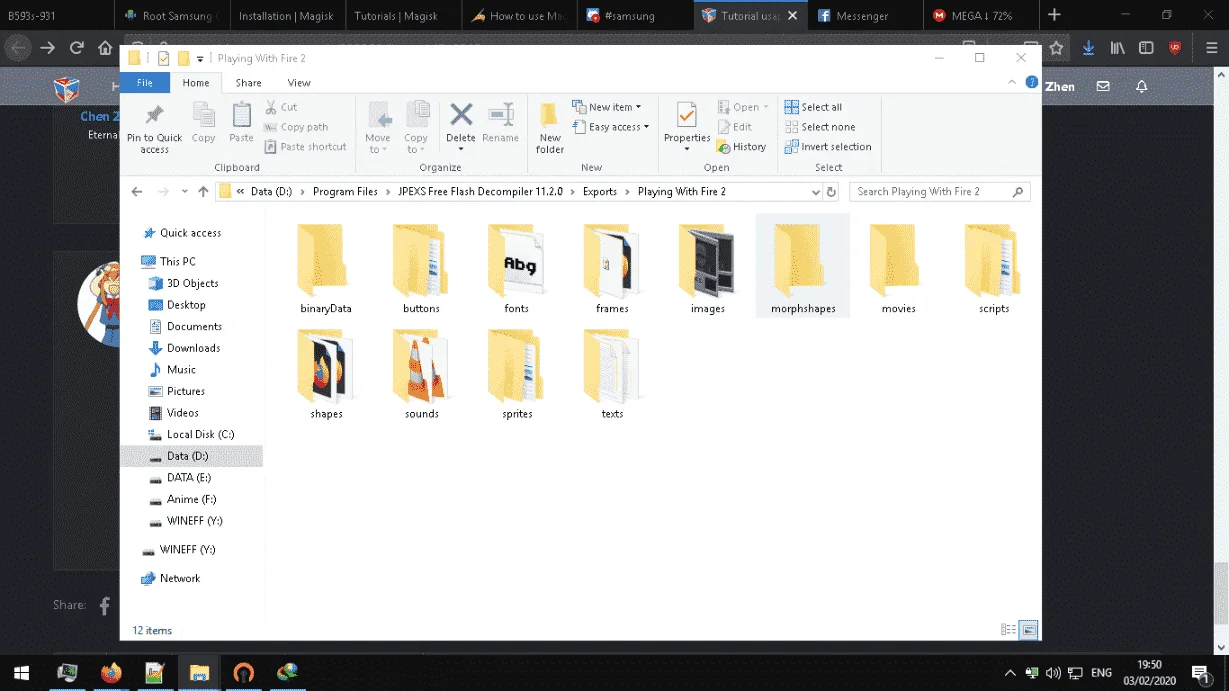This screenshot has height=691, width=1229.
Task: Open the Quick Access Toolbar customize dropdown
Action: click(200, 58)
